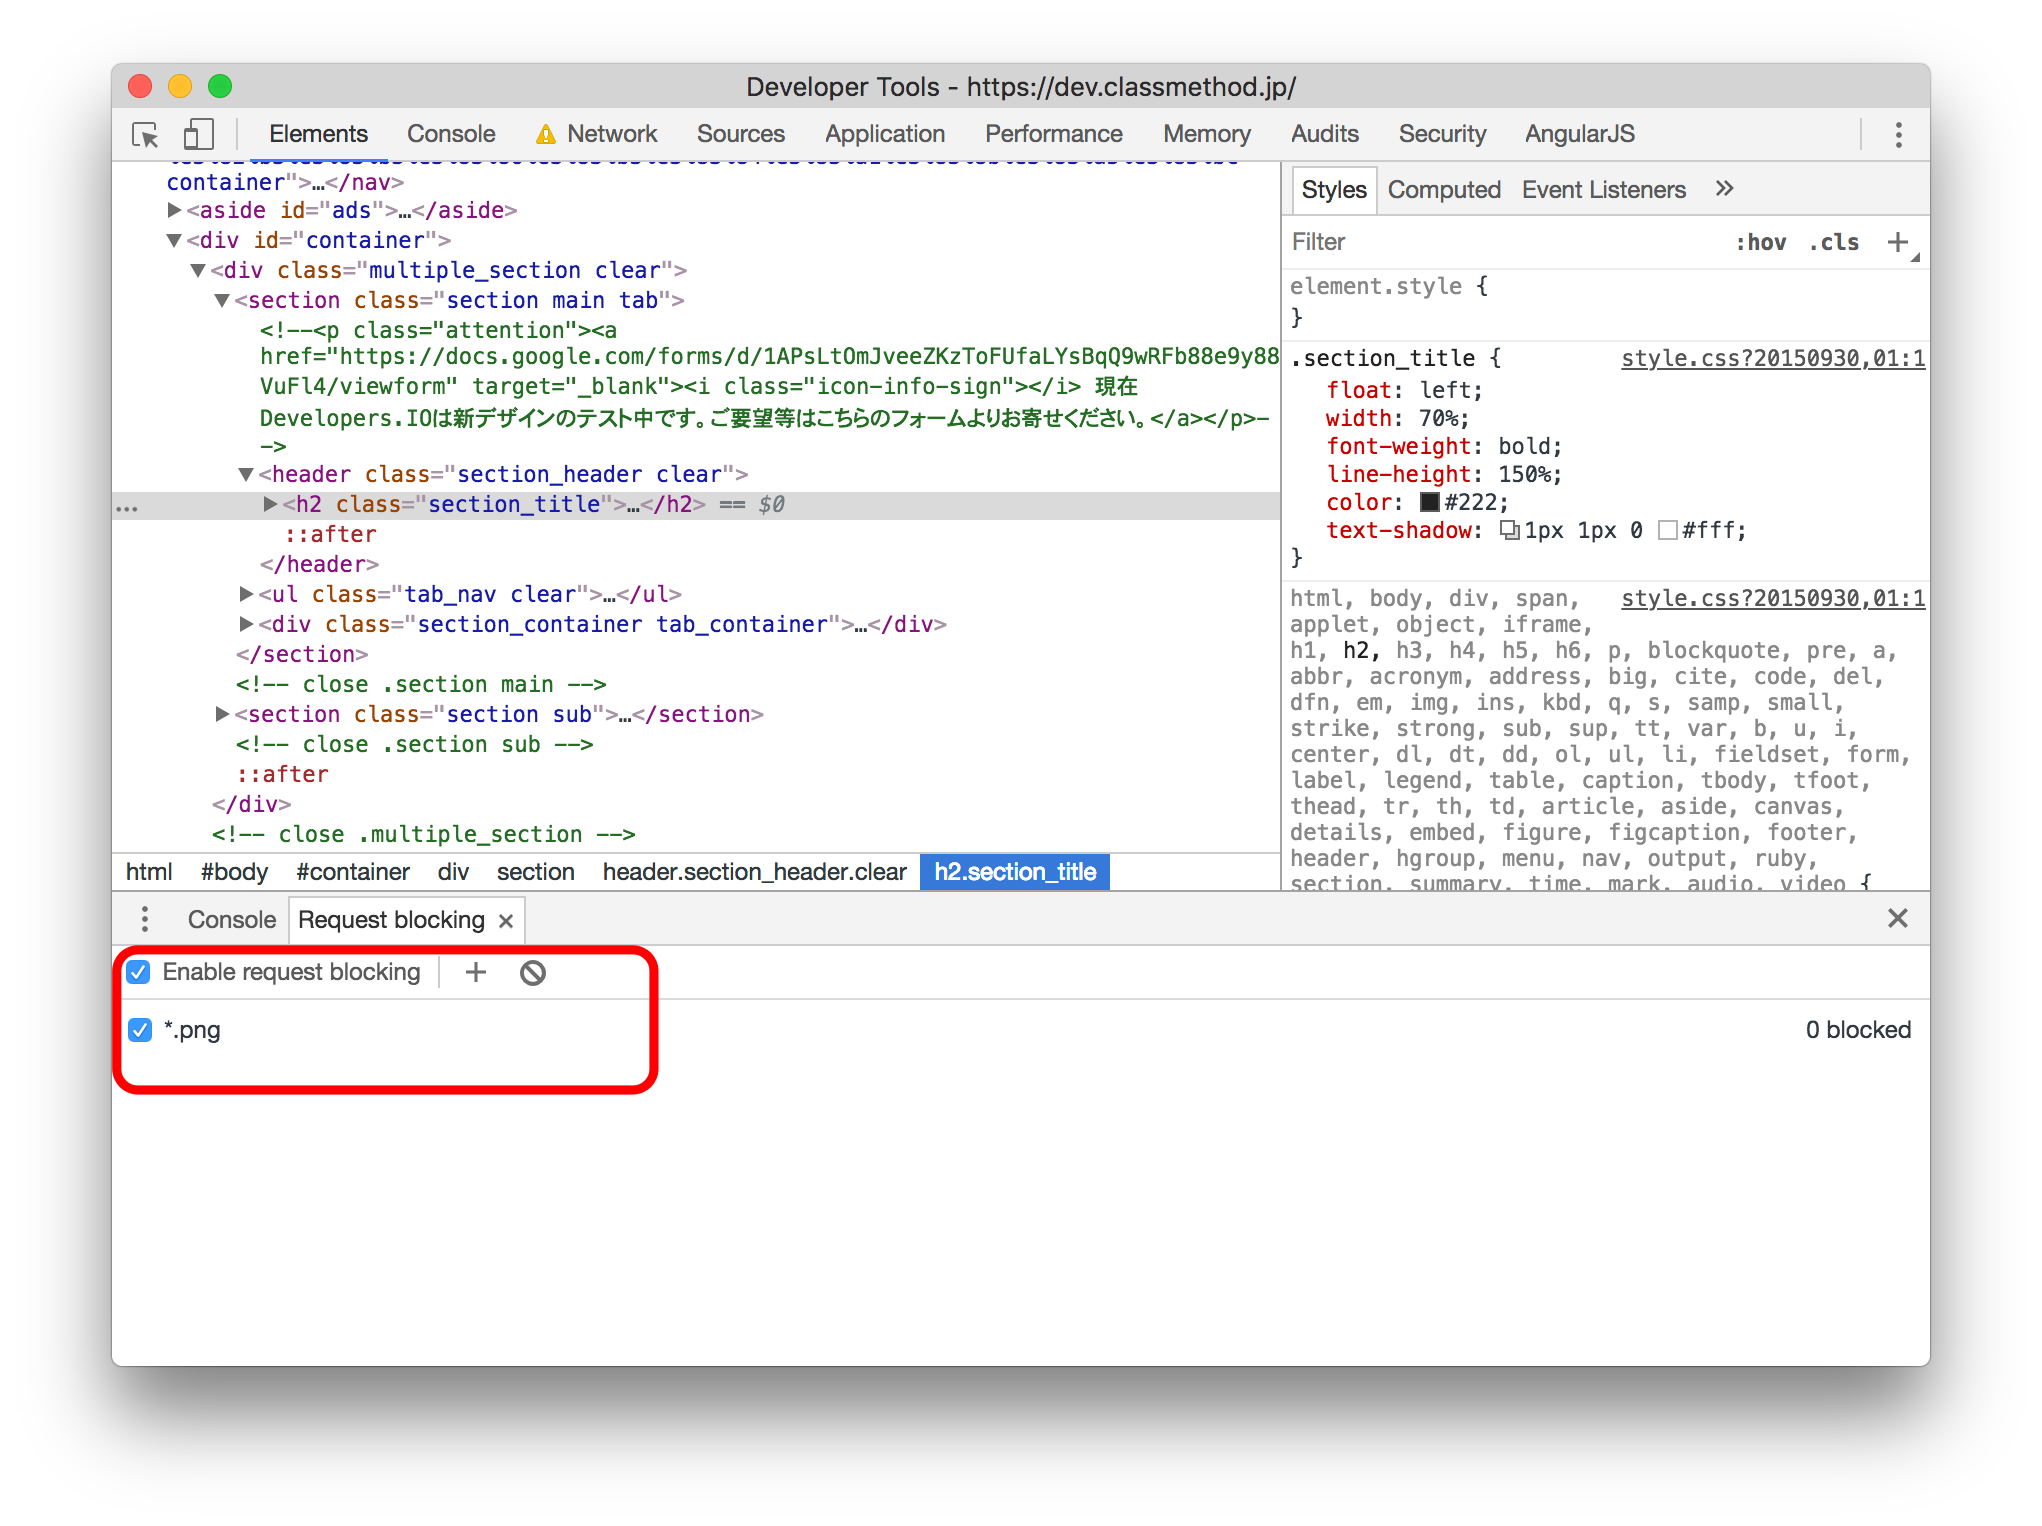Open the Network panel tab
2042x1526 pixels.
(612, 134)
